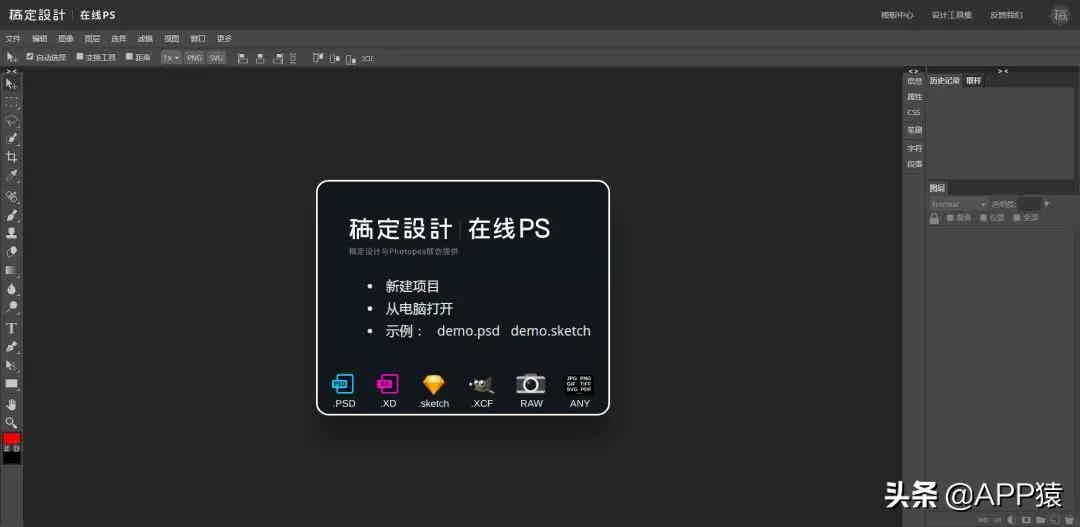Collapse the left toolbar with >< arrows

click(12, 71)
